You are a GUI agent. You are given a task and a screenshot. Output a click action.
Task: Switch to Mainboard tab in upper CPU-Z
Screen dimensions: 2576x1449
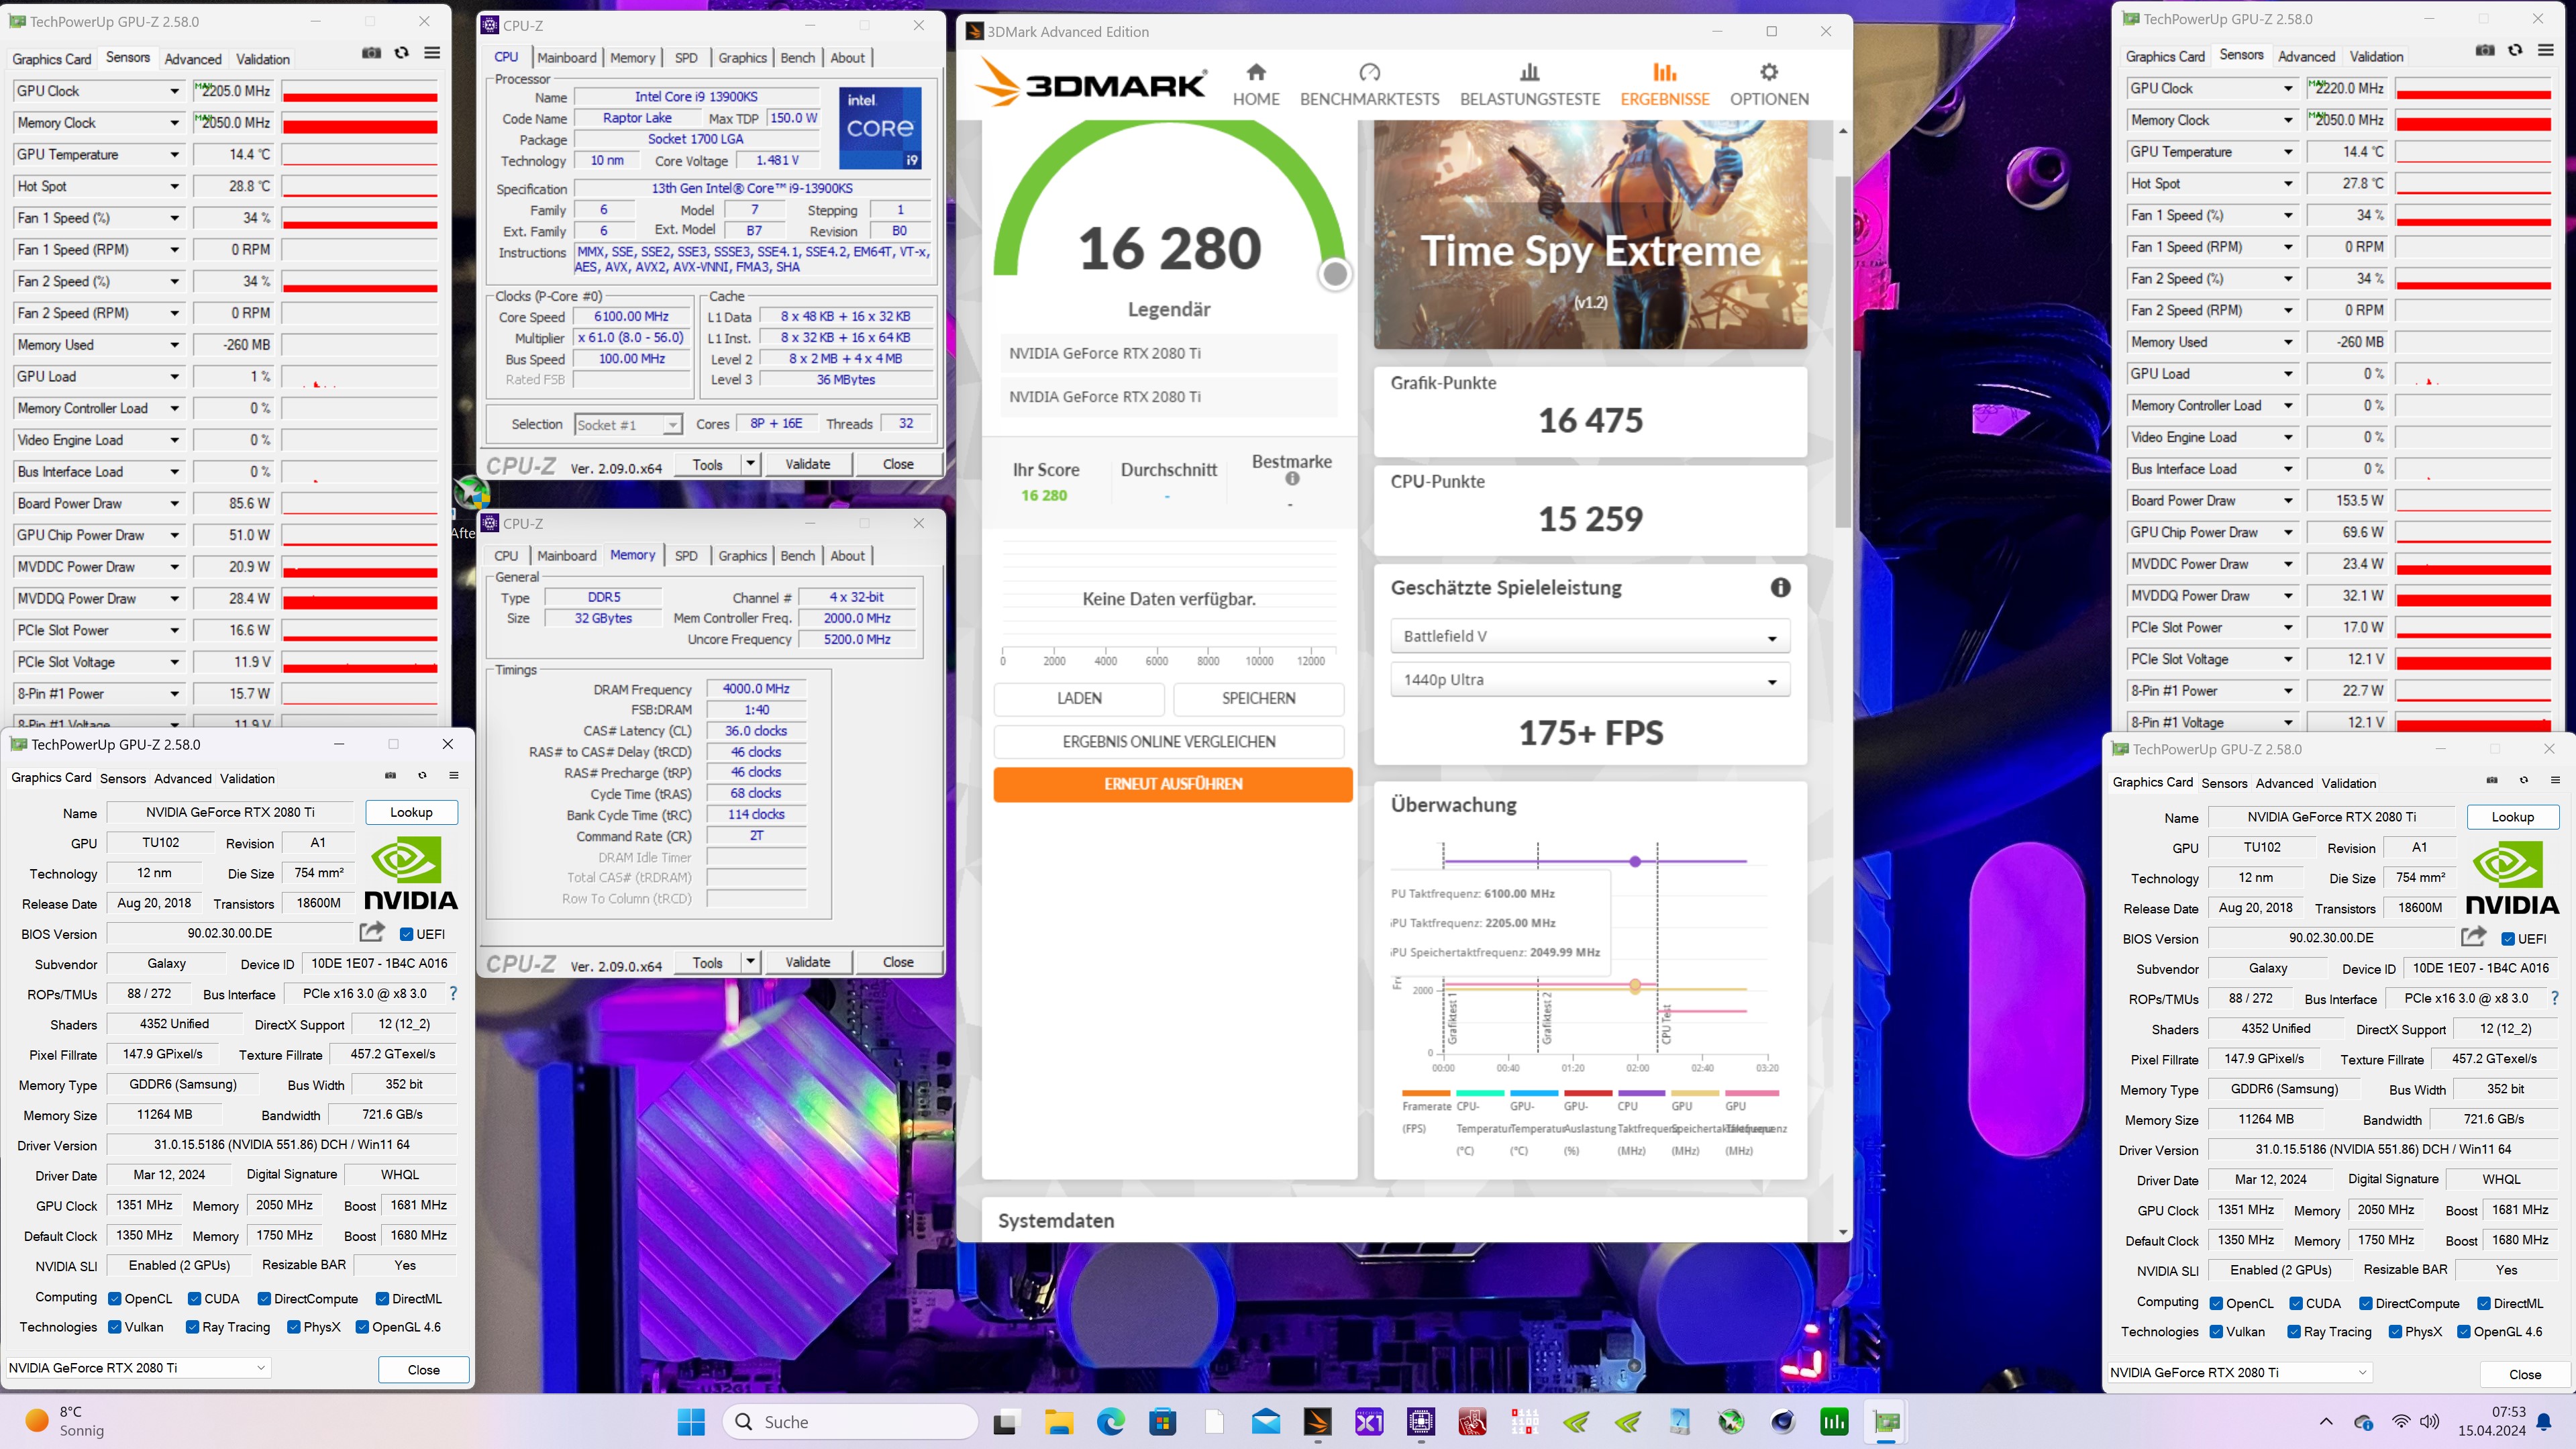click(x=566, y=58)
